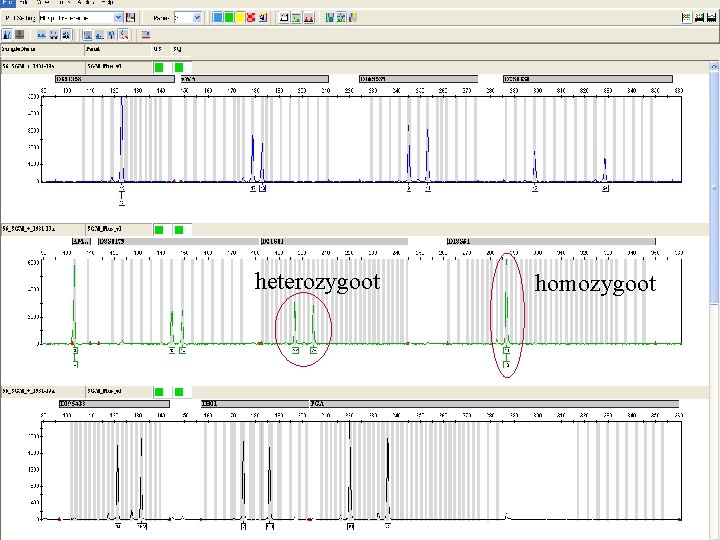Click the save icon next to Plot Setting
Screen dimensions: 720x540
[131, 18]
